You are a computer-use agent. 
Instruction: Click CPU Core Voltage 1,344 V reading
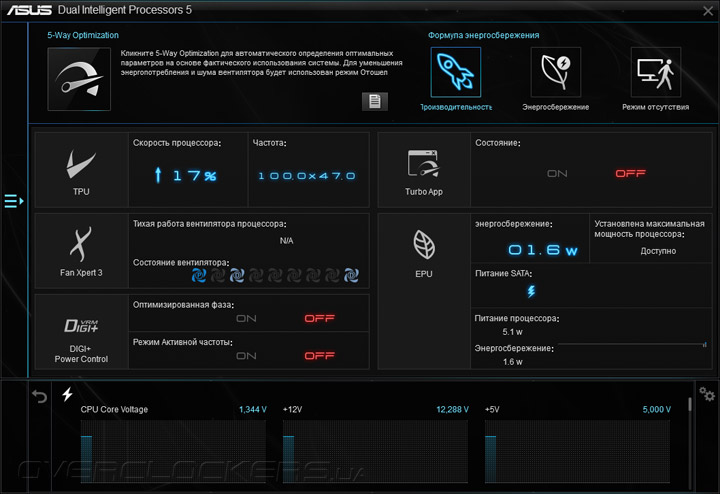click(253, 410)
